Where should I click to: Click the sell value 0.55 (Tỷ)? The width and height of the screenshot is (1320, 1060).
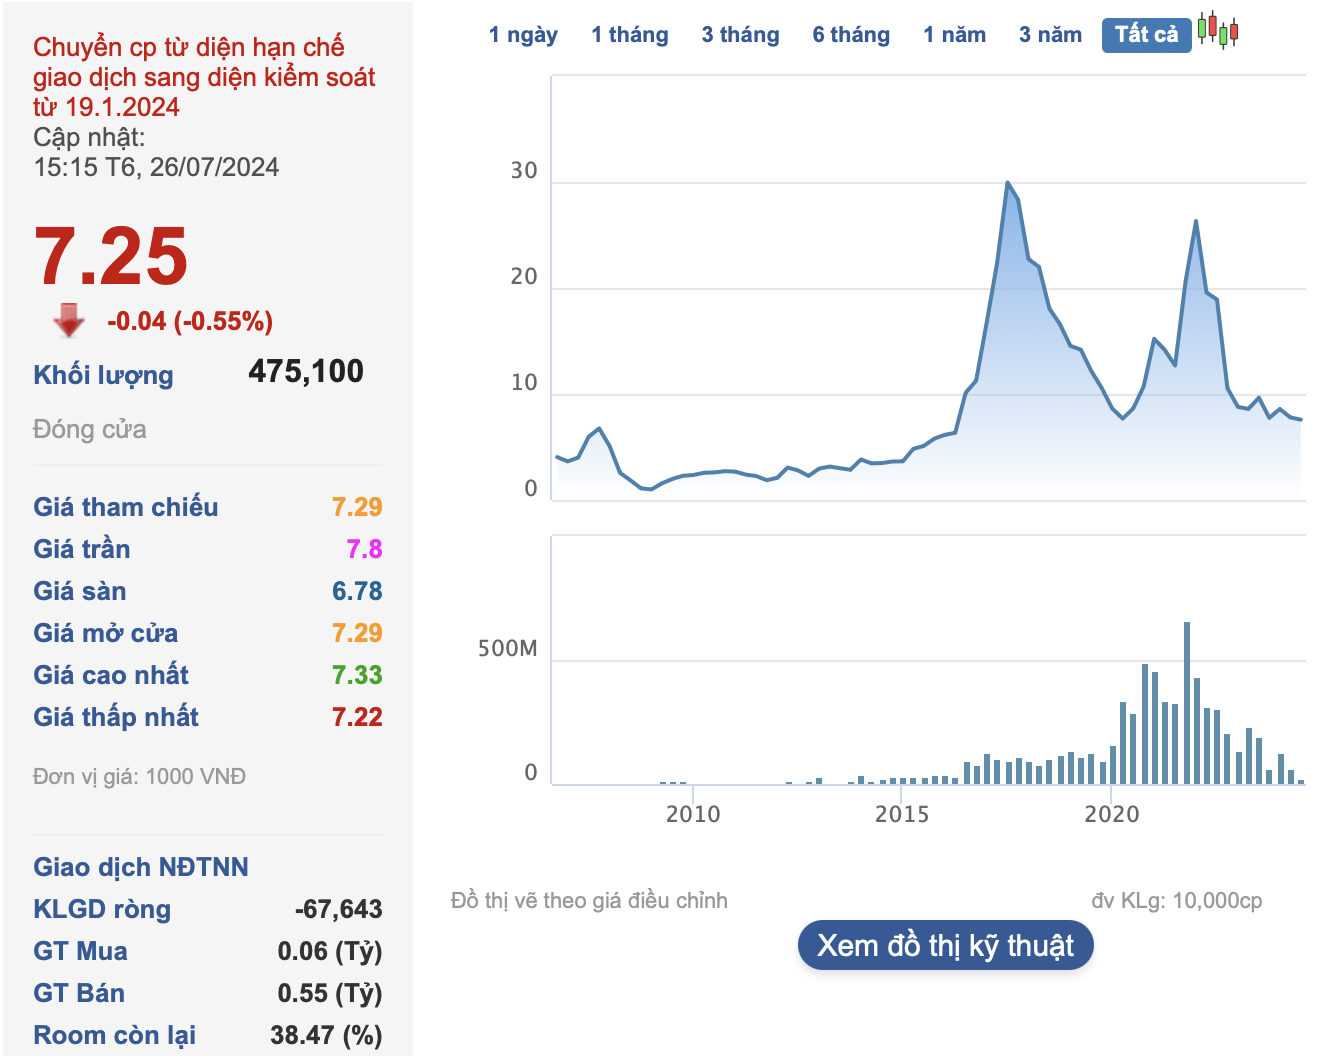tap(330, 993)
